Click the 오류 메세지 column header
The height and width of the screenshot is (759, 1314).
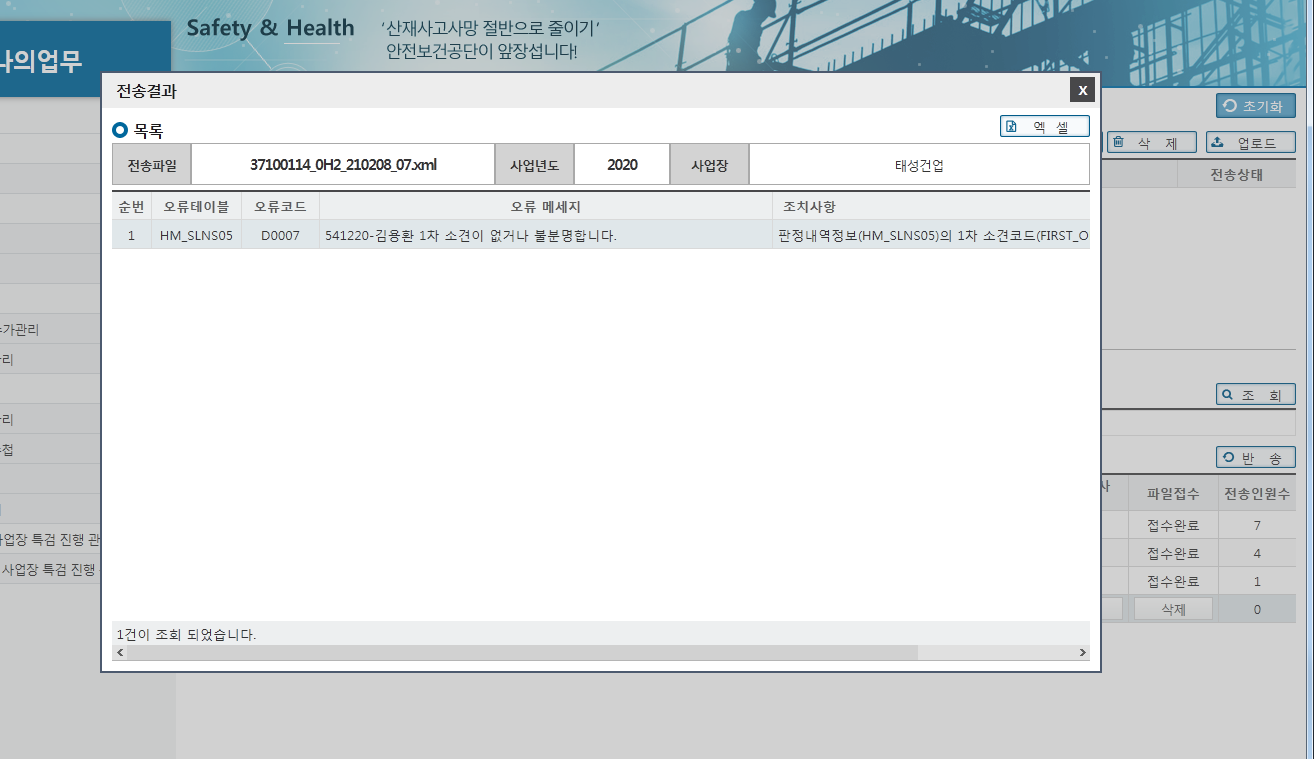pyautogui.click(x=545, y=207)
